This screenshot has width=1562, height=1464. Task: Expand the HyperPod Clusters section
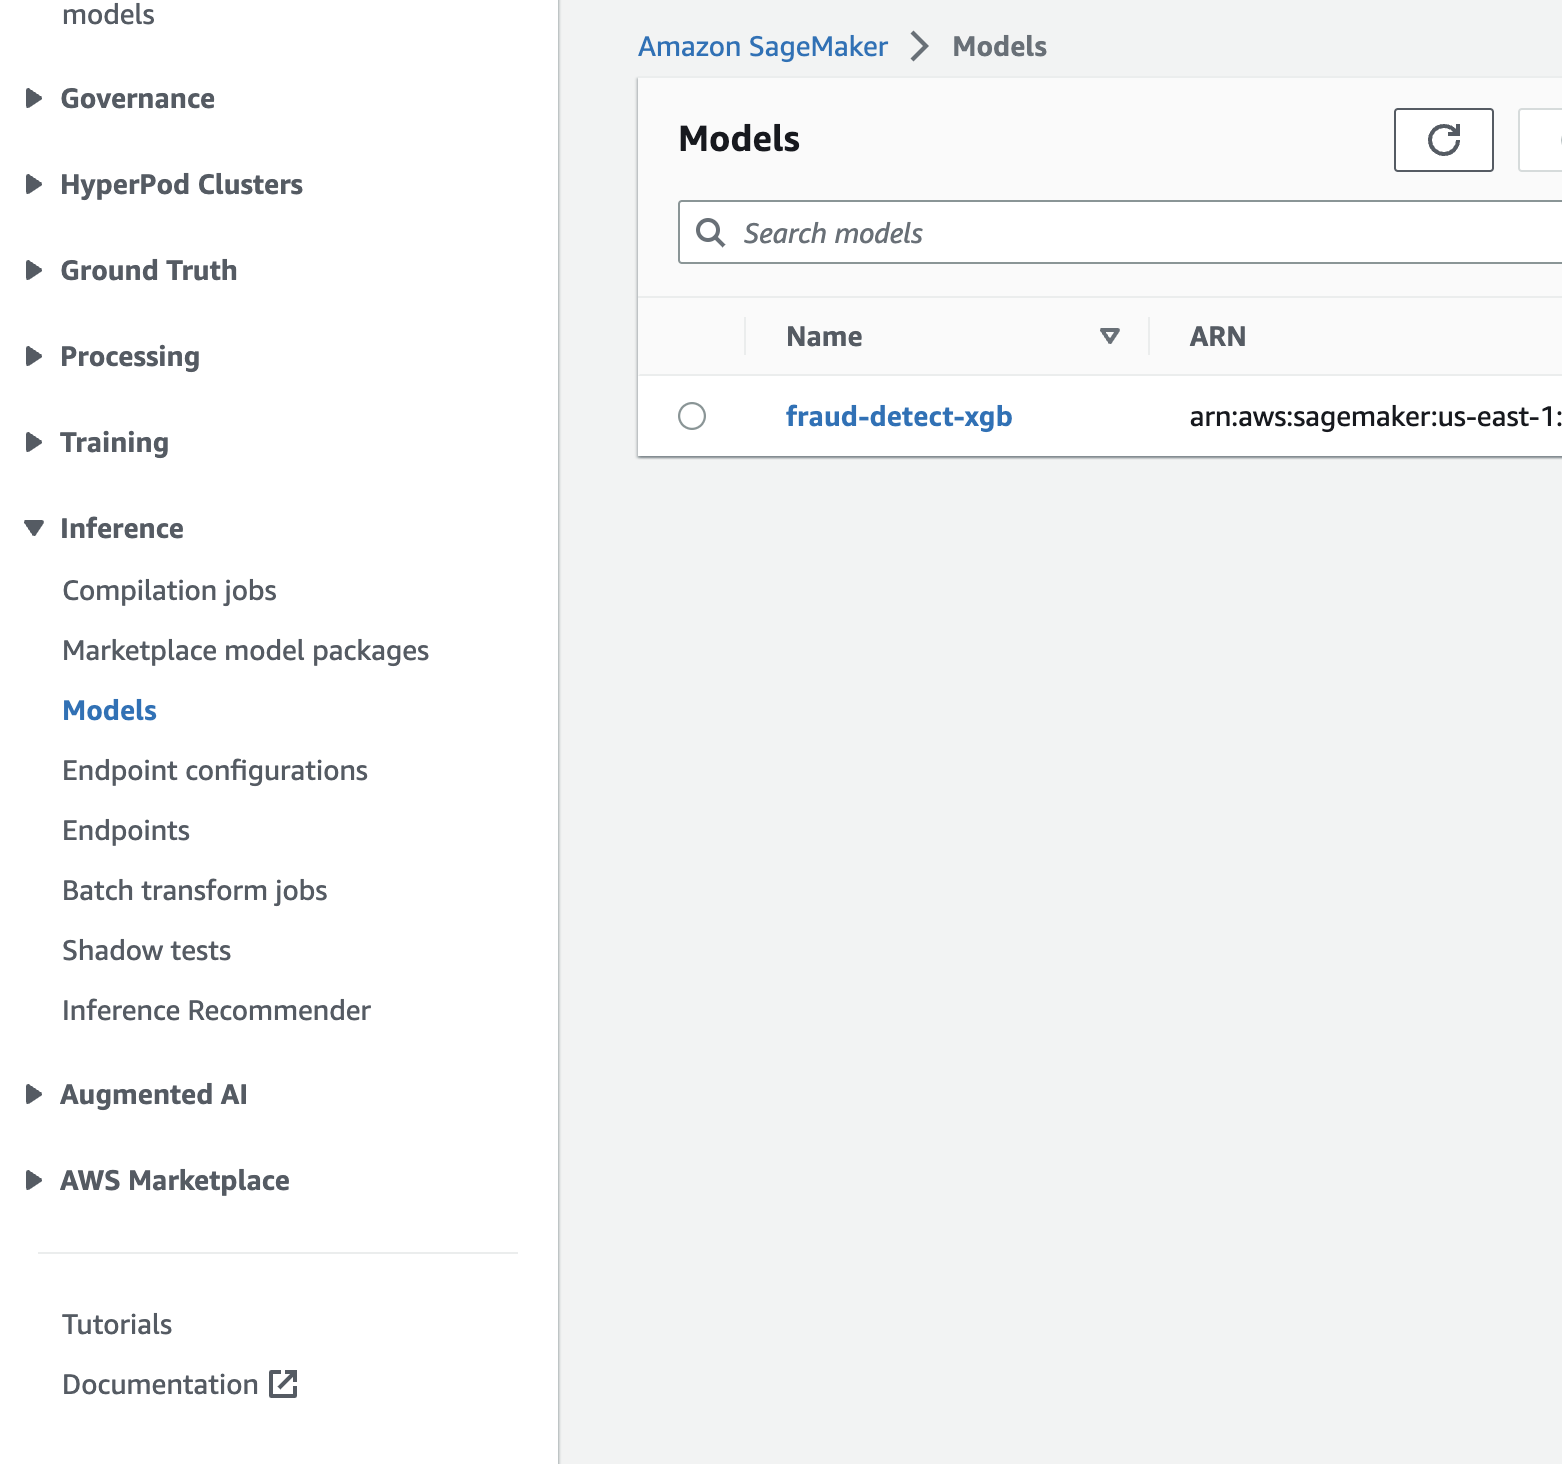coord(34,184)
